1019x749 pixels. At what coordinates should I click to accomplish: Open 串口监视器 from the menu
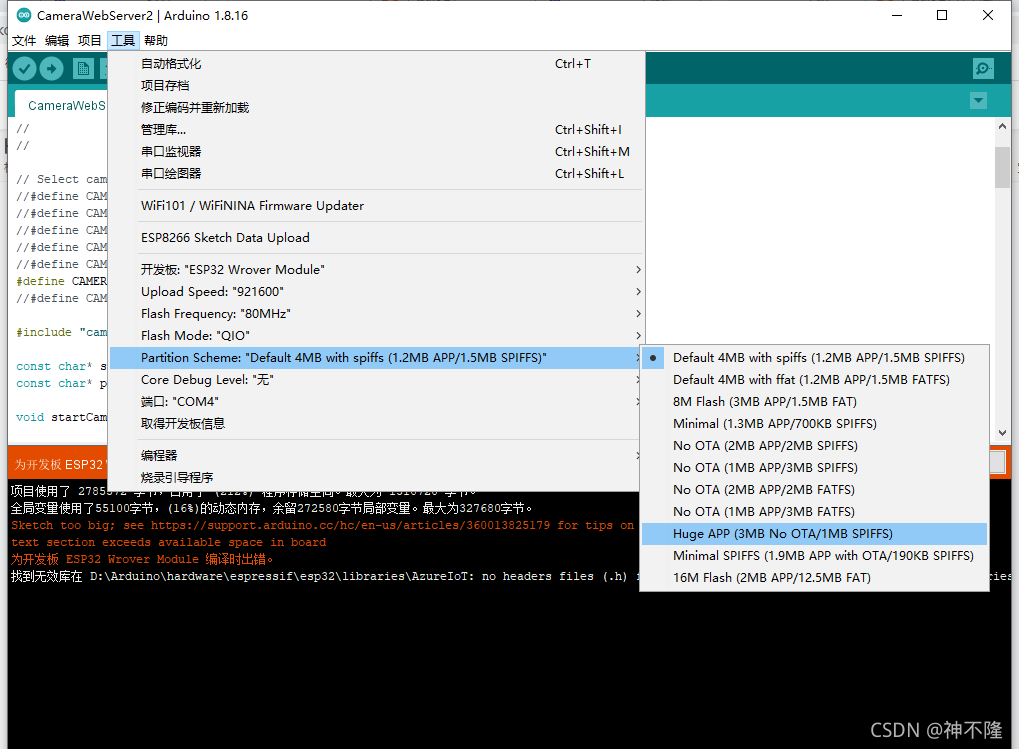376,151
